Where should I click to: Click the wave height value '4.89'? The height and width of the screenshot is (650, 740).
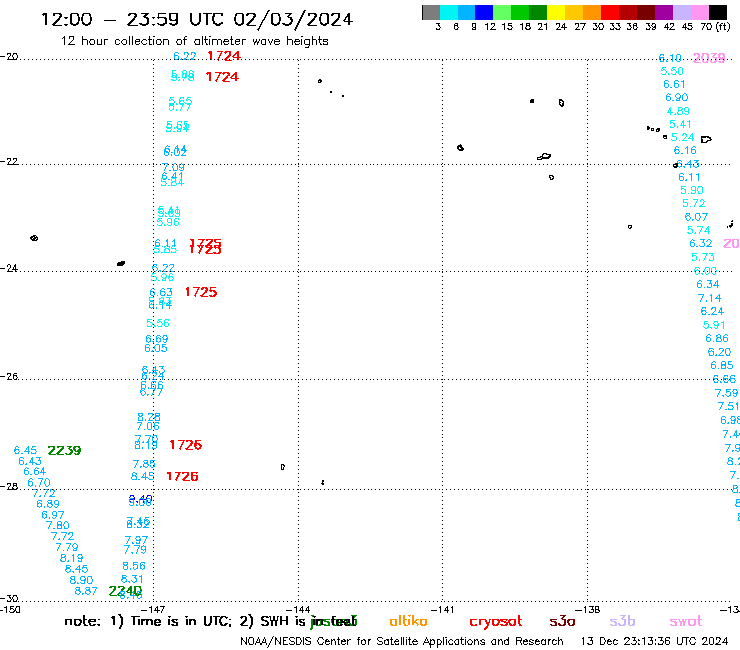678,111
